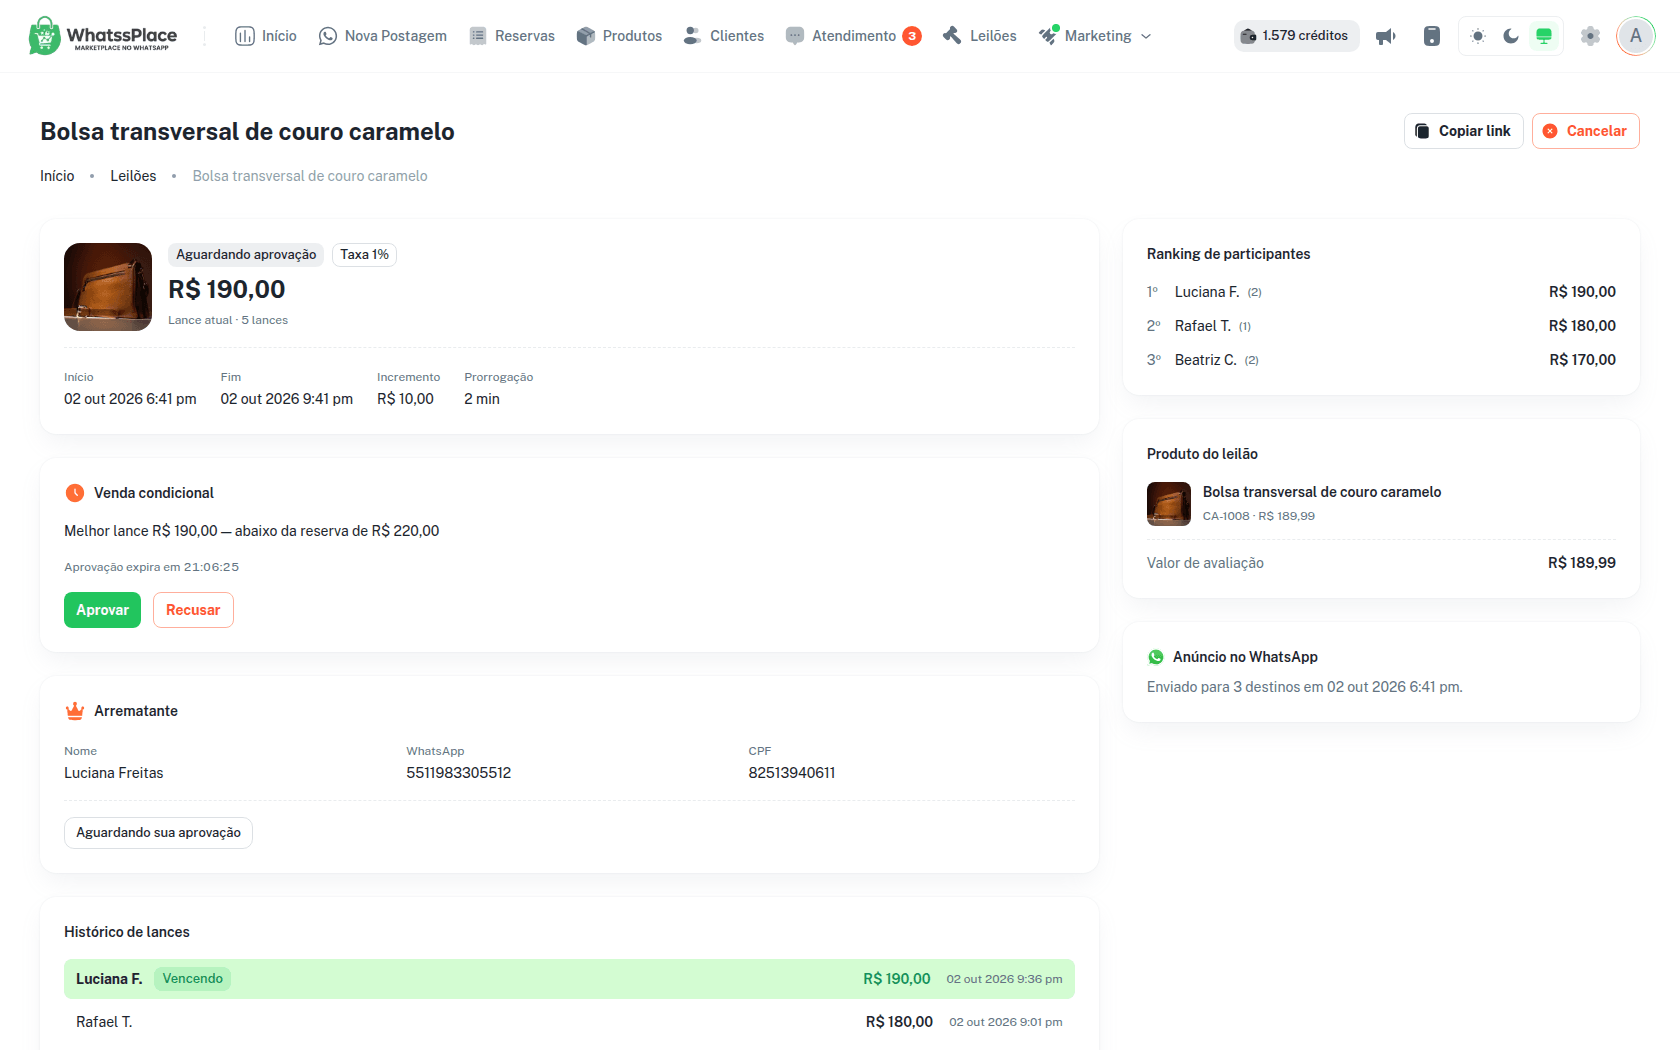The image size is (1680, 1050).
Task: Click Luciana F. winning bid row
Action: (x=569, y=979)
